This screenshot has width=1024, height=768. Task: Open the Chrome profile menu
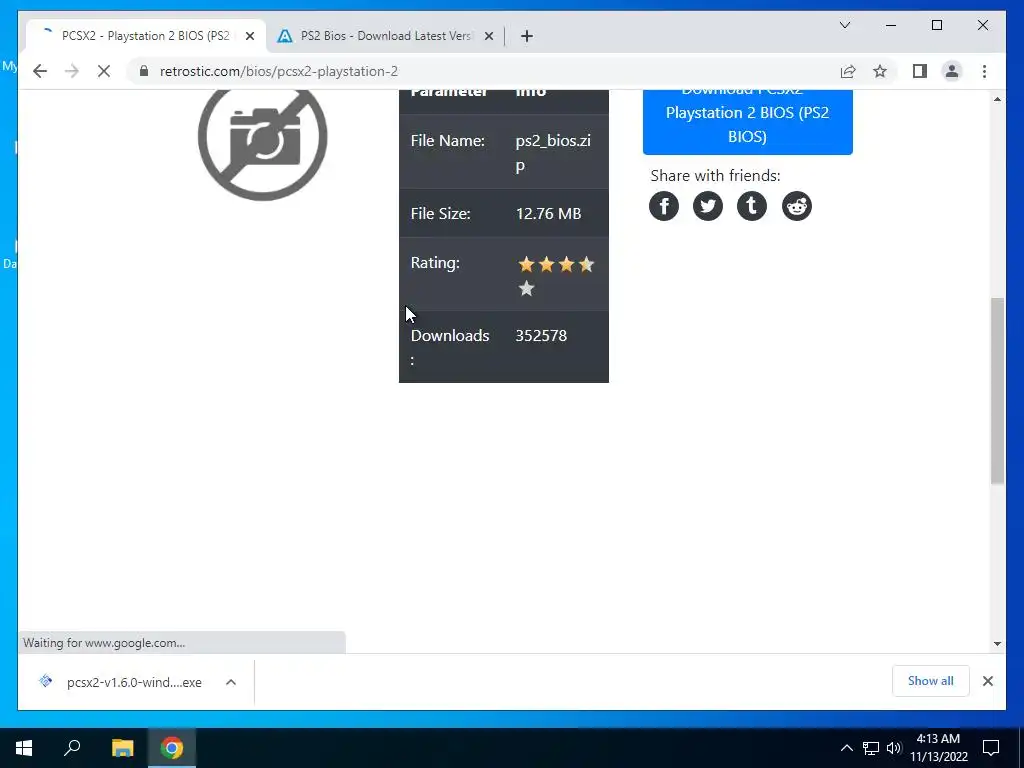[952, 71]
